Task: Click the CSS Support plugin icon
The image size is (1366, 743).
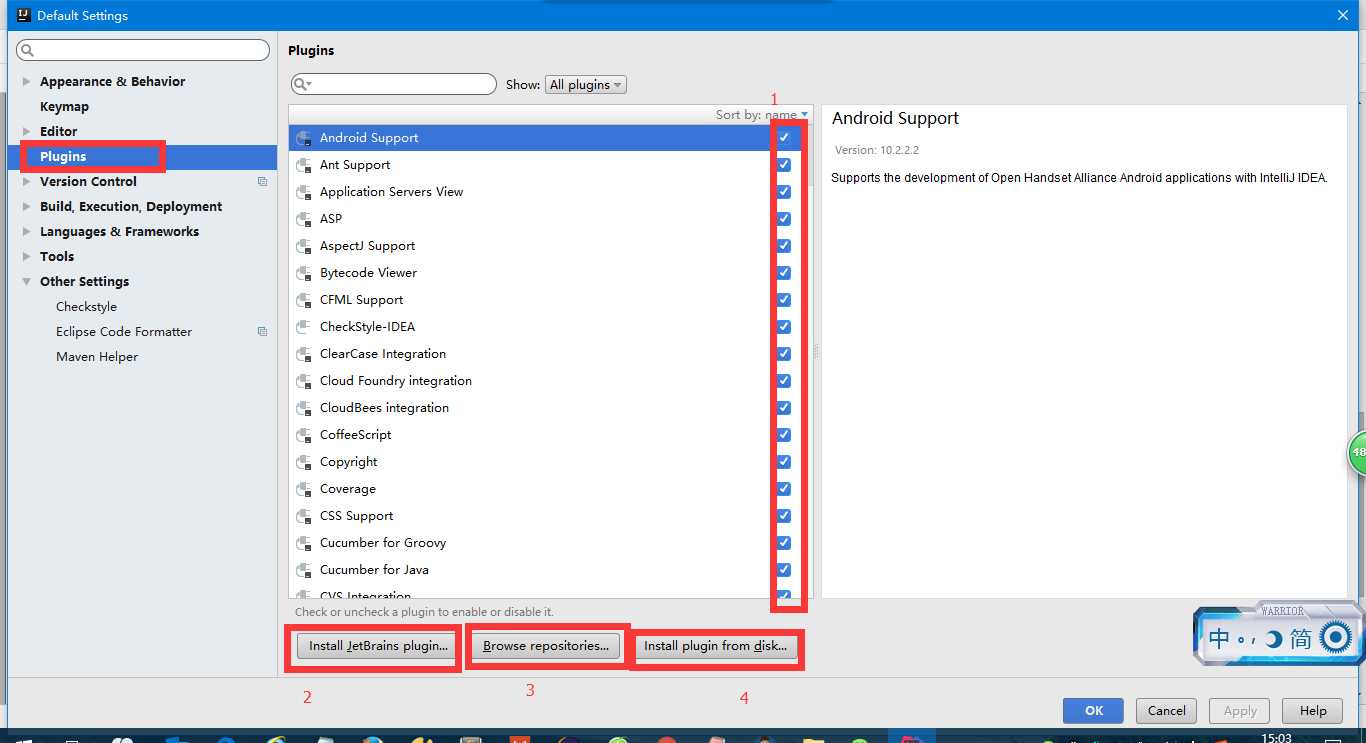Action: click(x=304, y=516)
